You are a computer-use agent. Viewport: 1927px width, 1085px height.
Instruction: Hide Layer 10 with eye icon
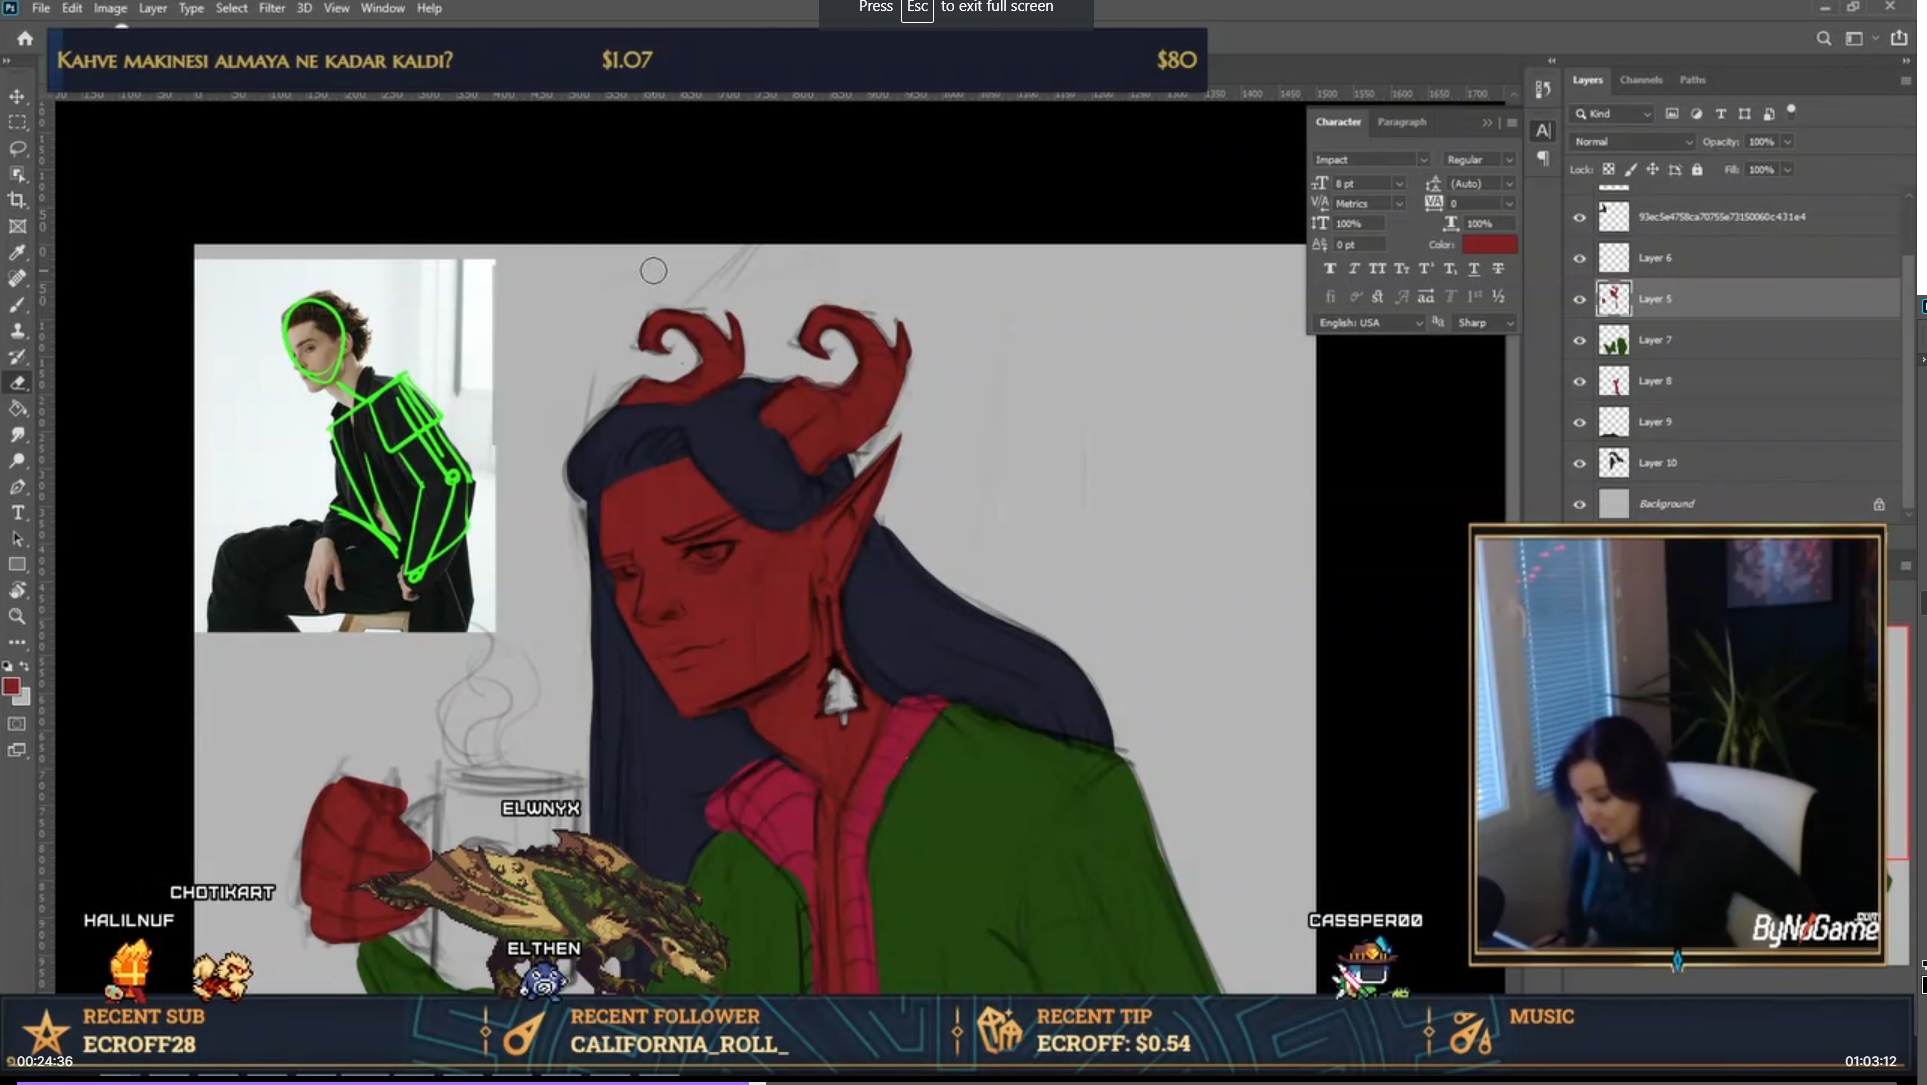point(1580,463)
